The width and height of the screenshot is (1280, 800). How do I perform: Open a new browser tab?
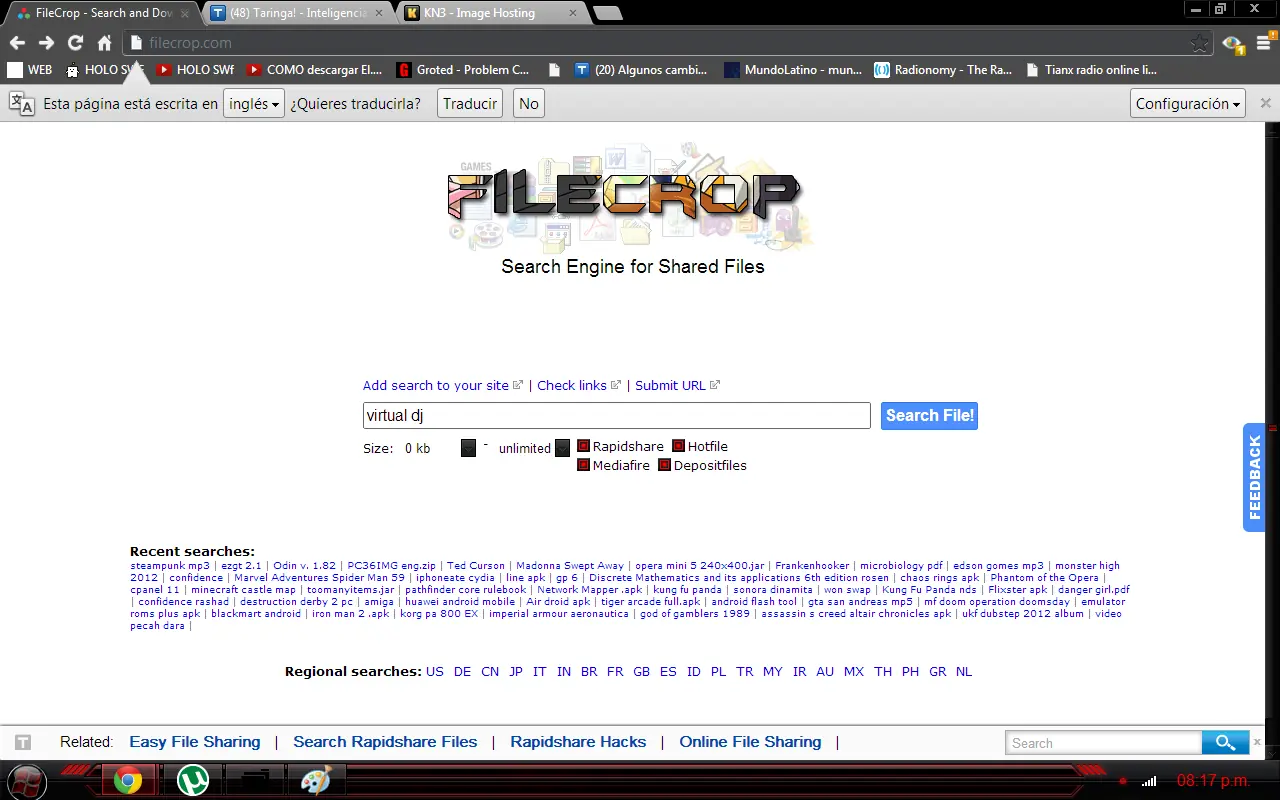608,13
